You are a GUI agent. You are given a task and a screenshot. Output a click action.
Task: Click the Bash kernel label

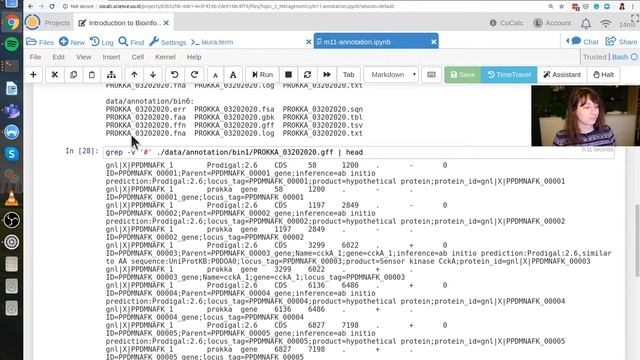click(620, 57)
